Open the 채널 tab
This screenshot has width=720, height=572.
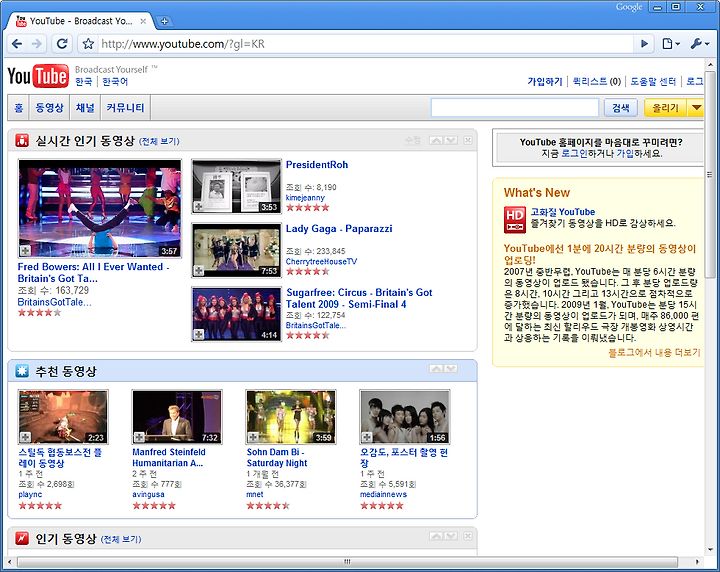pyautogui.click(x=85, y=108)
